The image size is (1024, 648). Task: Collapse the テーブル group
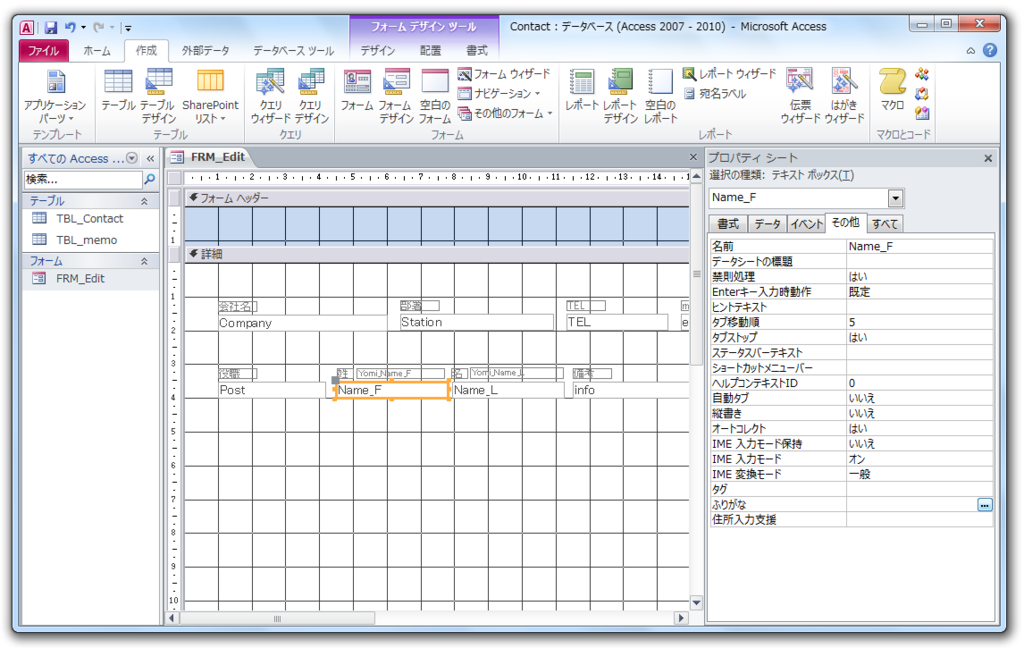[144, 201]
